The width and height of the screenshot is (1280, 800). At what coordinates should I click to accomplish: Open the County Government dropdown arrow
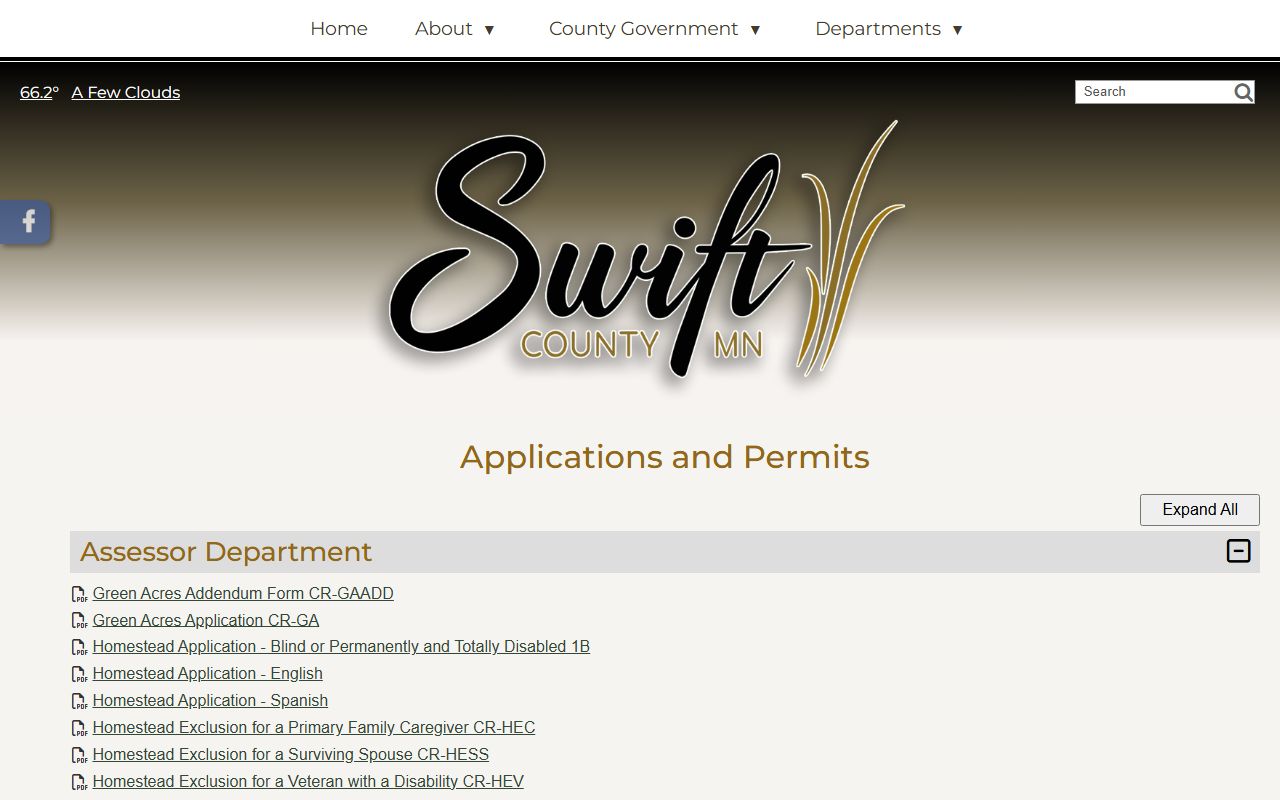point(755,30)
